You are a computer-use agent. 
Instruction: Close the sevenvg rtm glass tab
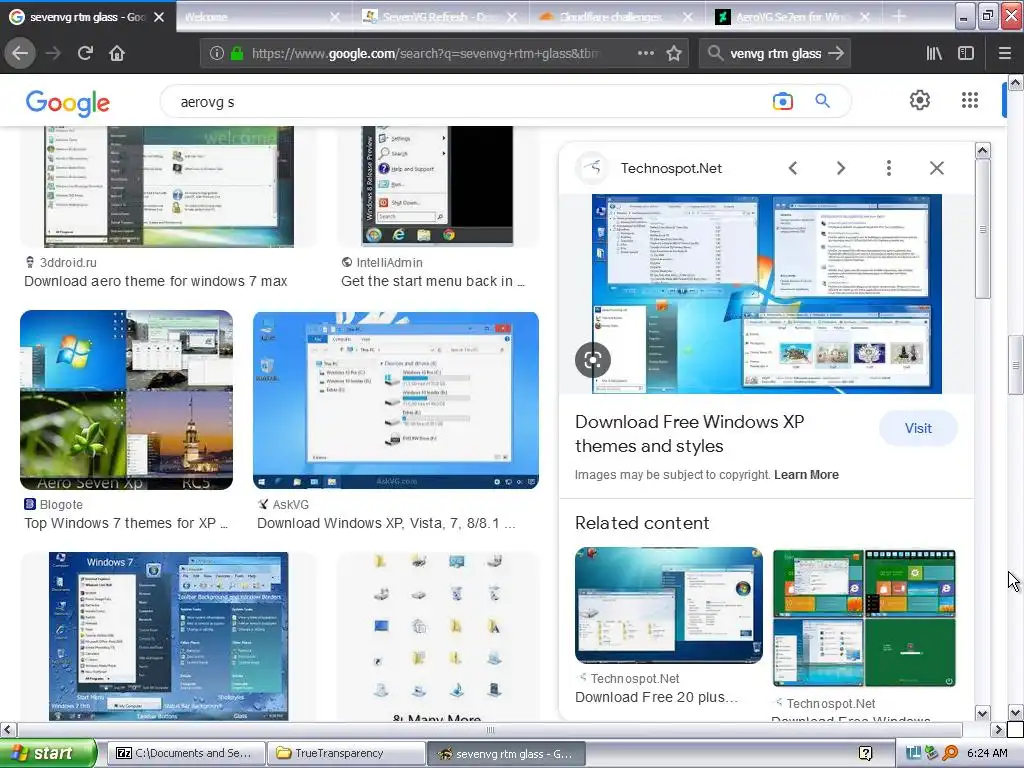(159, 18)
